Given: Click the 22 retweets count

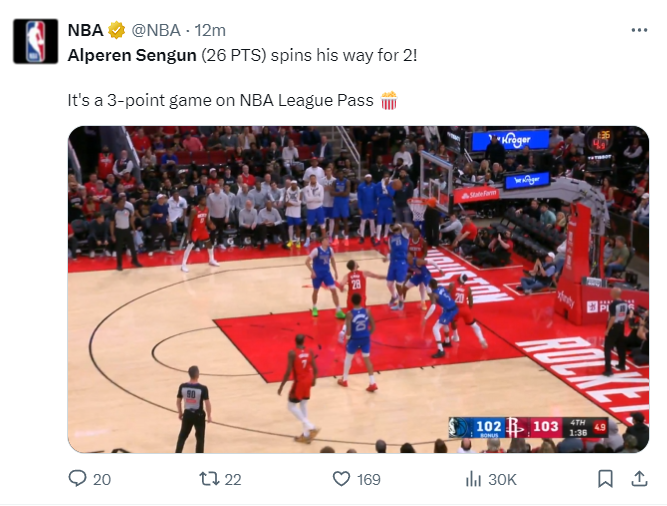Looking at the screenshot, I should tap(233, 480).
